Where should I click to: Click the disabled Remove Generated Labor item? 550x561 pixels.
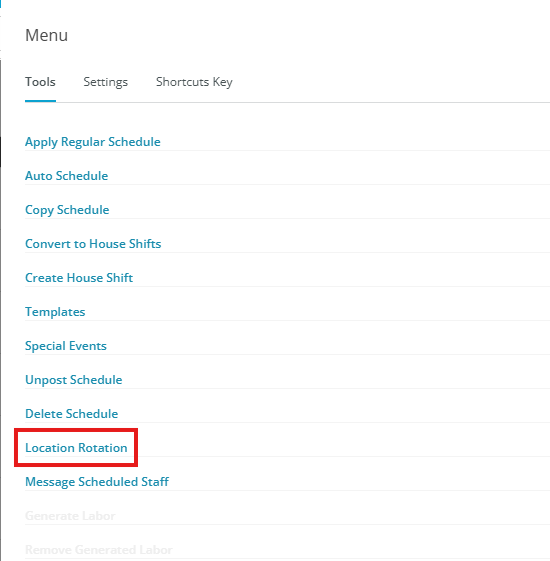[x=99, y=550]
